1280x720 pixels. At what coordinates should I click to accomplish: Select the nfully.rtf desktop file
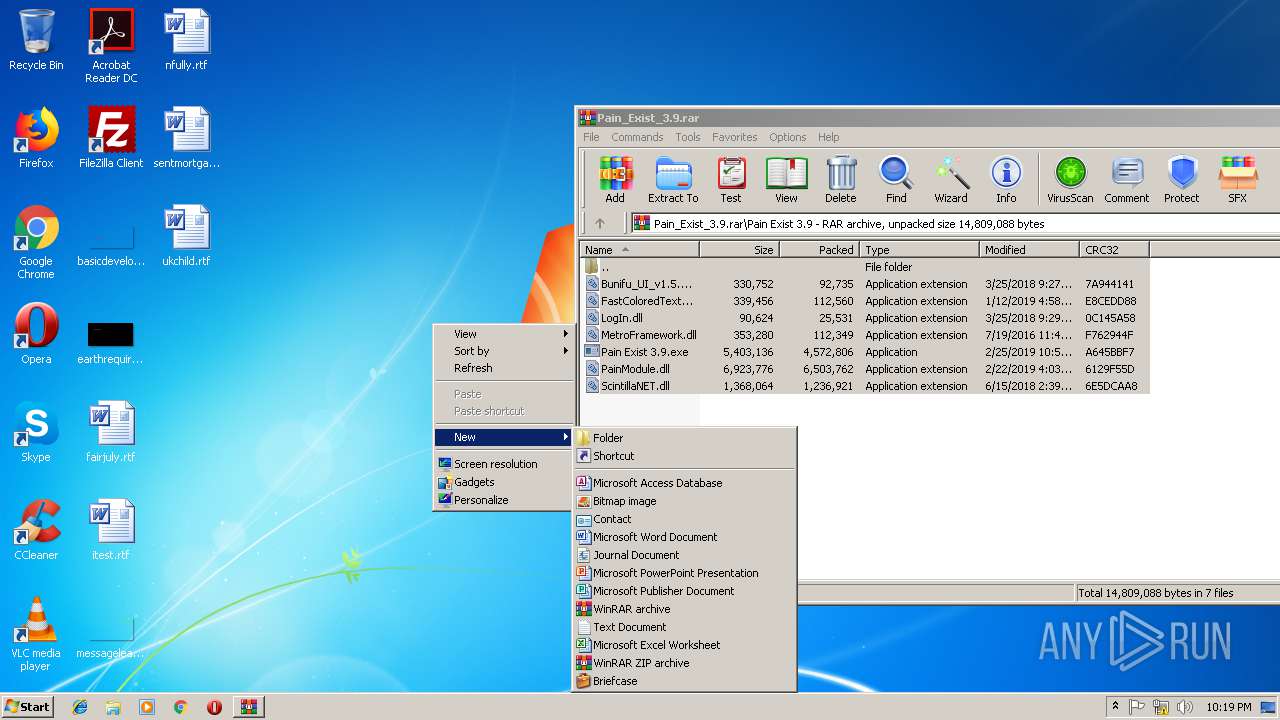click(186, 40)
